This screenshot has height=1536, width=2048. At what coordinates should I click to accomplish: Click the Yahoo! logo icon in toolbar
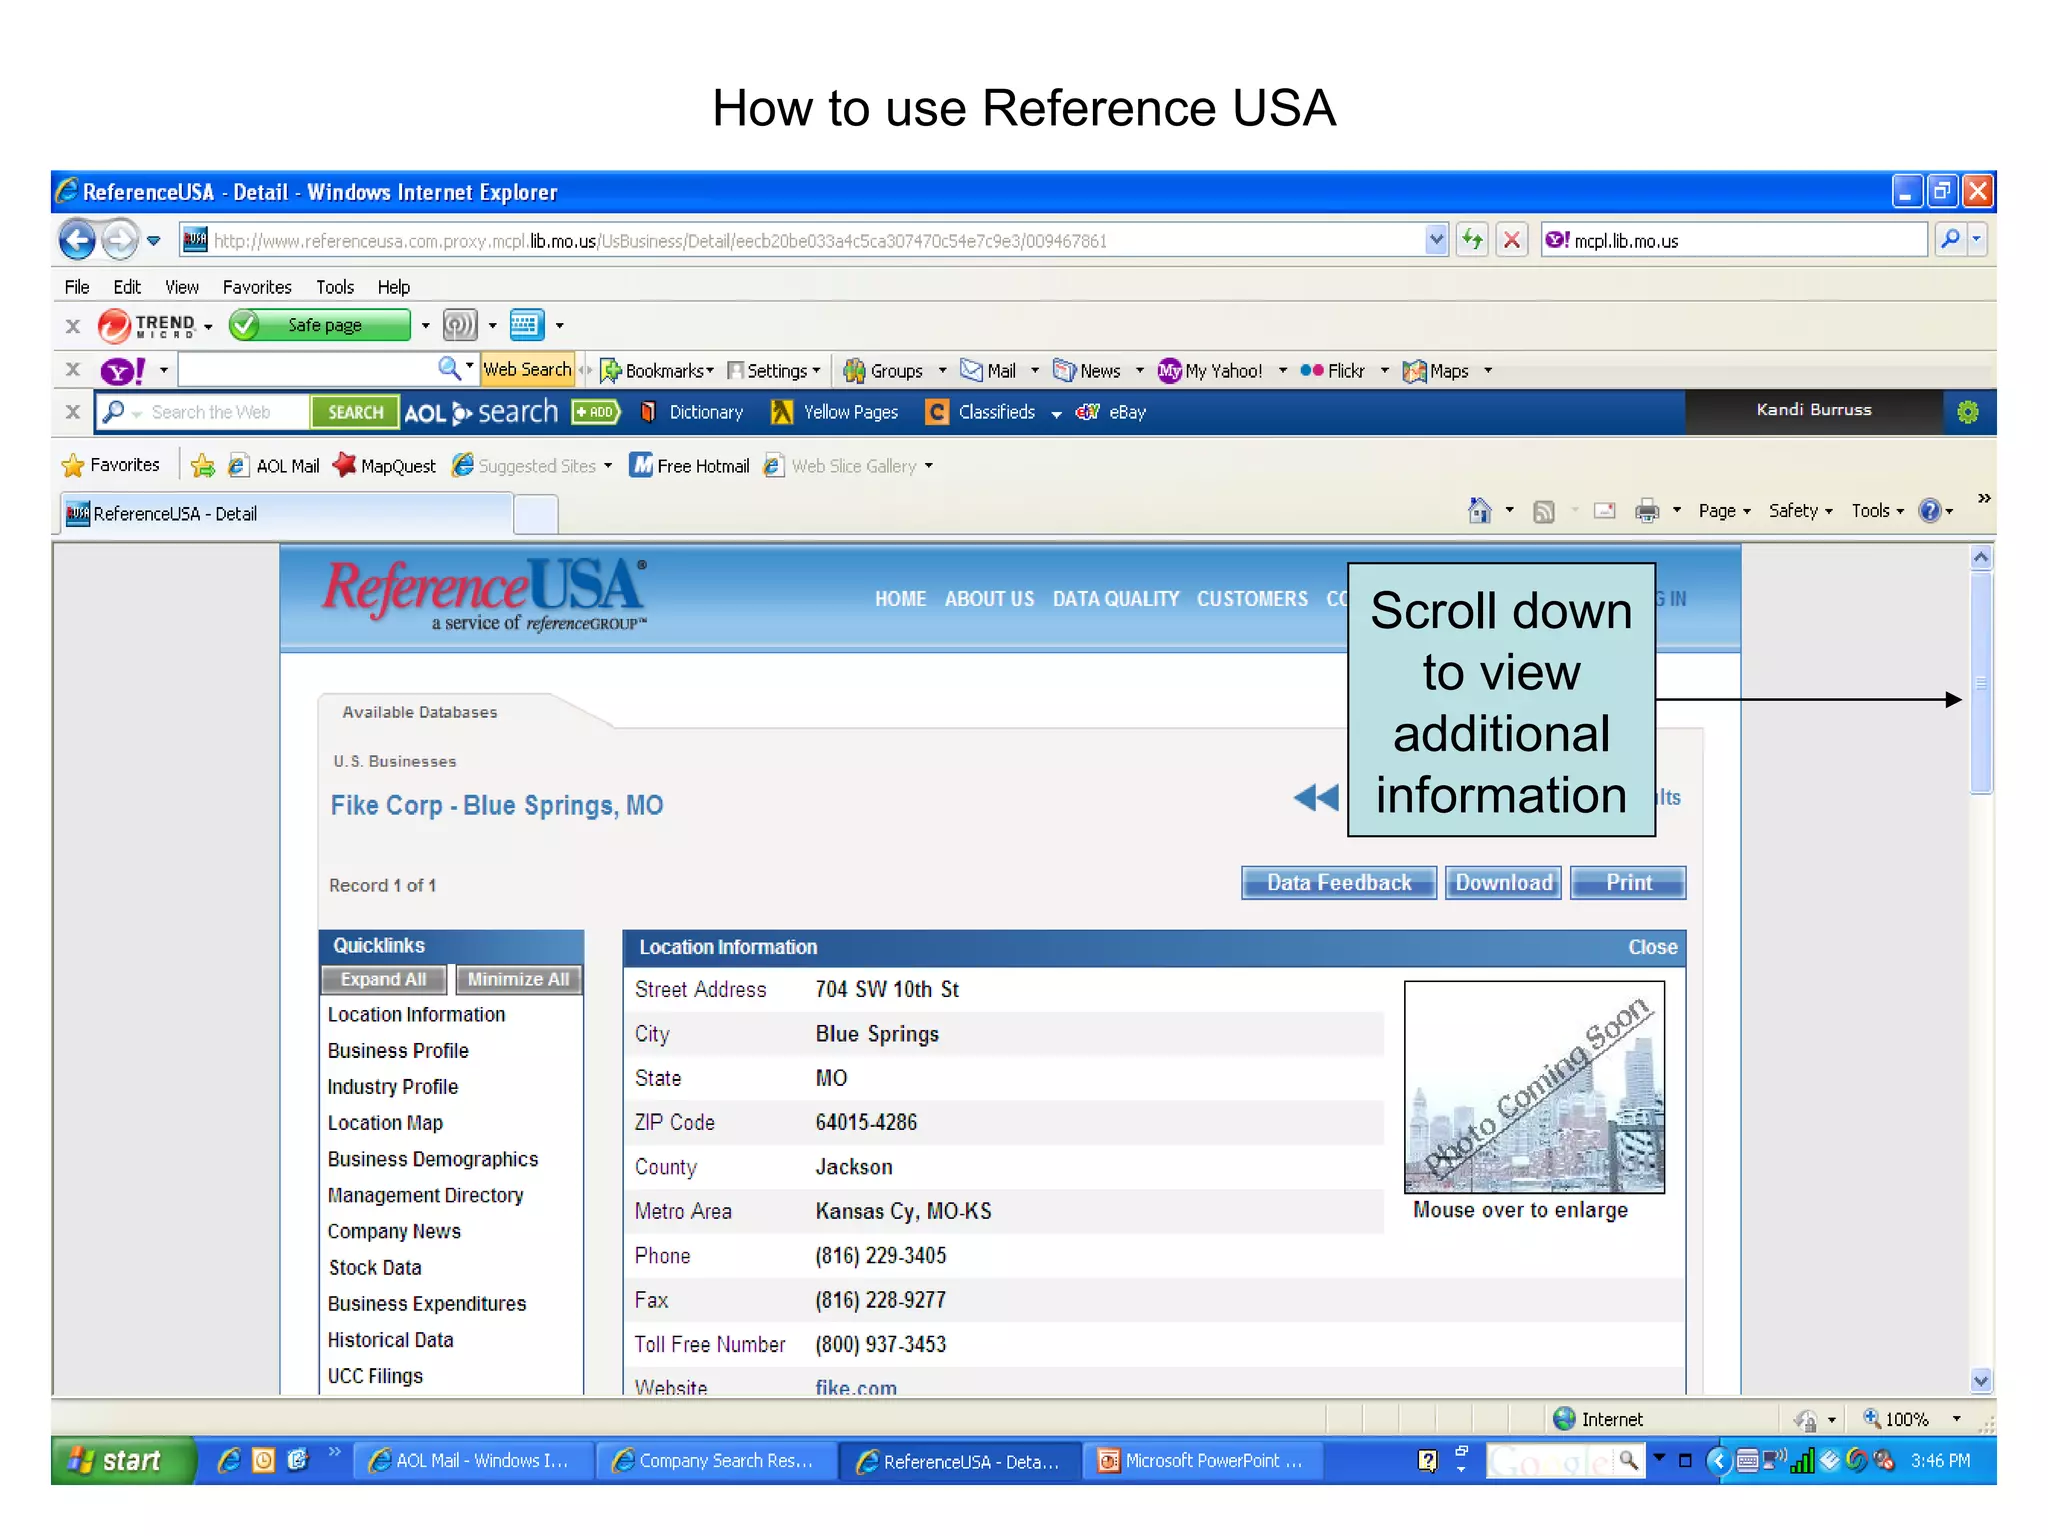[124, 371]
